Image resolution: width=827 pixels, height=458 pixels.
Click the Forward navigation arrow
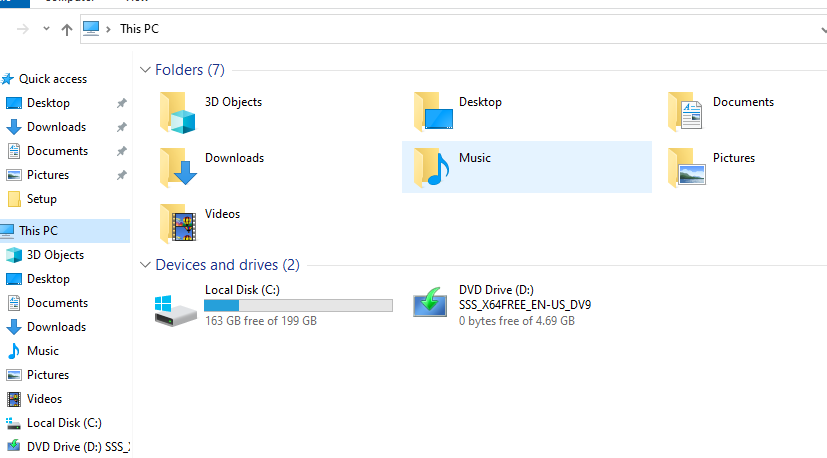coord(23,29)
